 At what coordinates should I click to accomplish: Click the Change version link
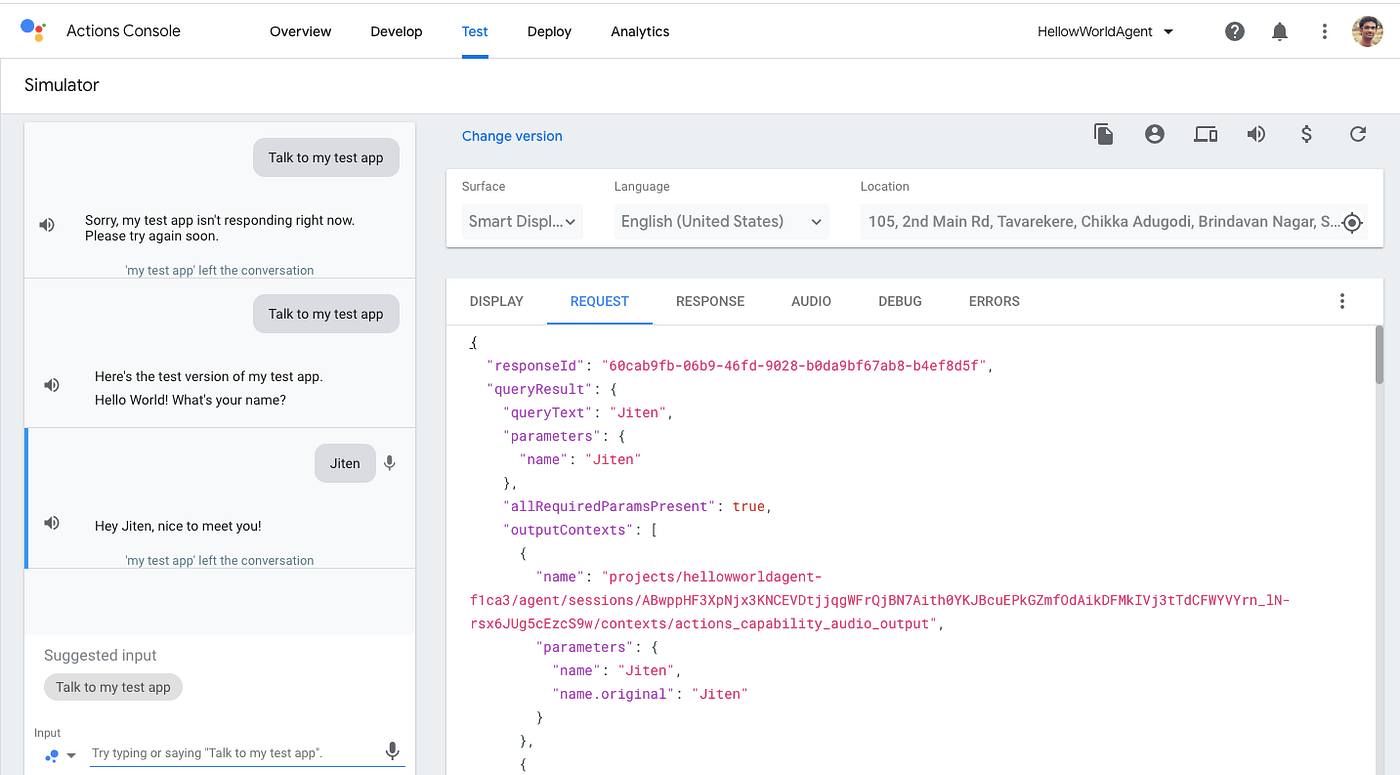[512, 136]
